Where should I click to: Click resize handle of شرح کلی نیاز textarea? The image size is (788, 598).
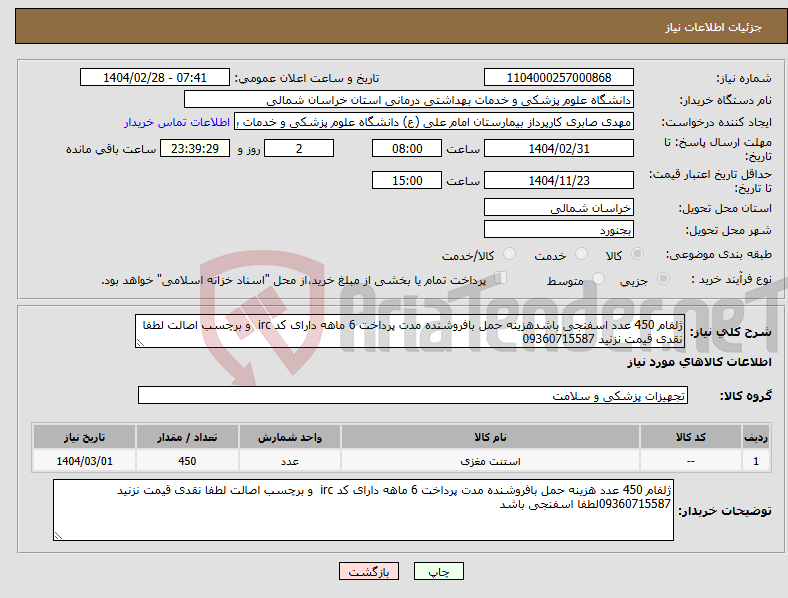(140, 343)
